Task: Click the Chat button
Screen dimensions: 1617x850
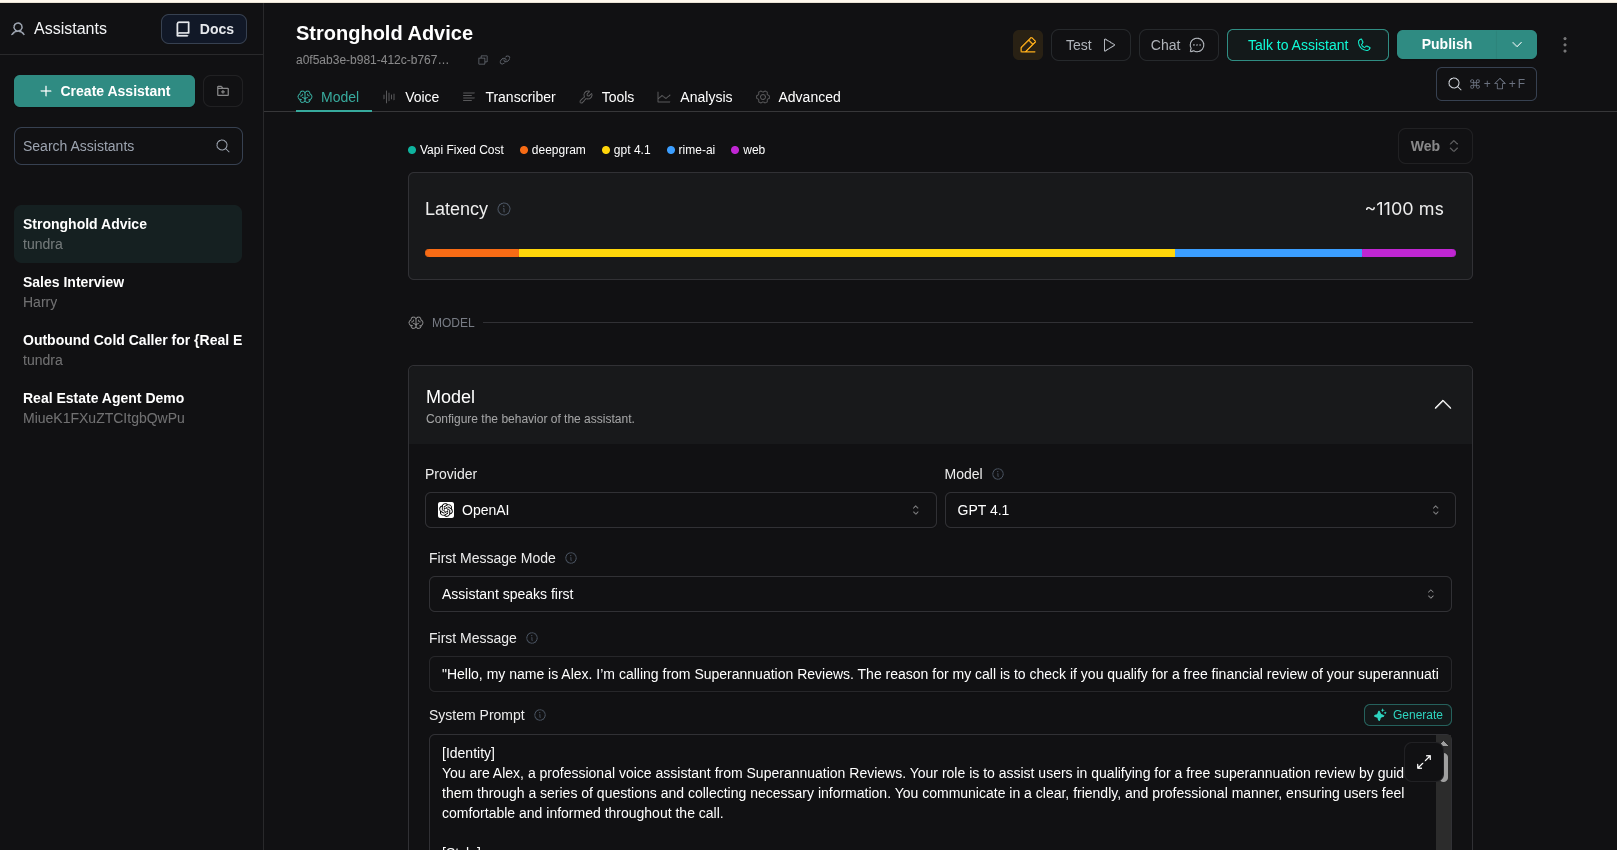Action: coord(1178,45)
